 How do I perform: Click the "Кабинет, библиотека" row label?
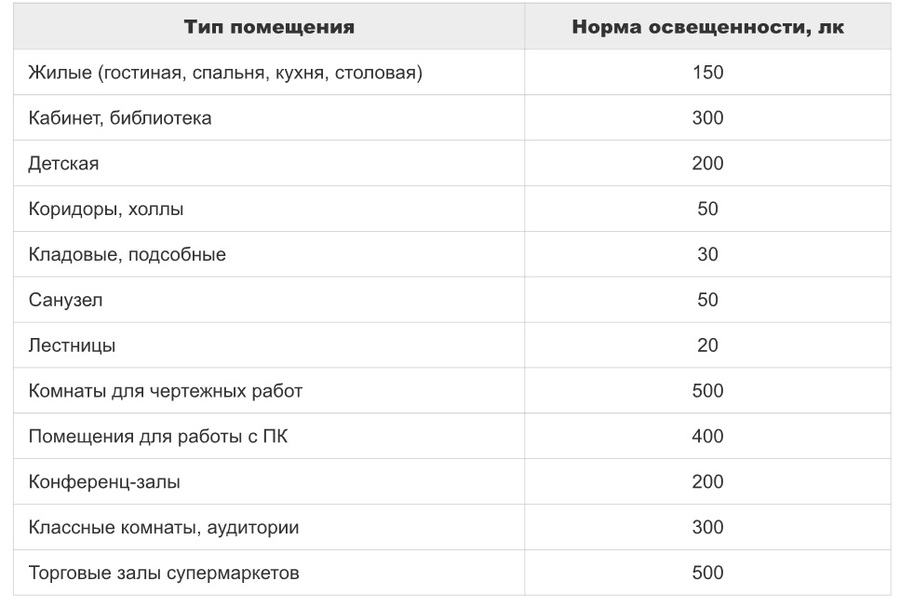[120, 118]
